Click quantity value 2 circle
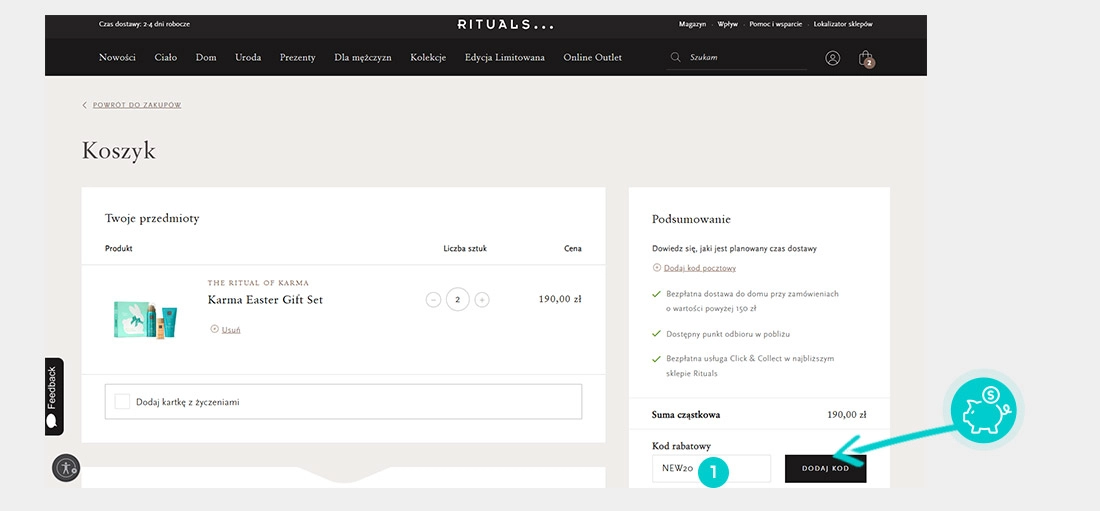This screenshot has width=1100, height=511. pos(457,300)
